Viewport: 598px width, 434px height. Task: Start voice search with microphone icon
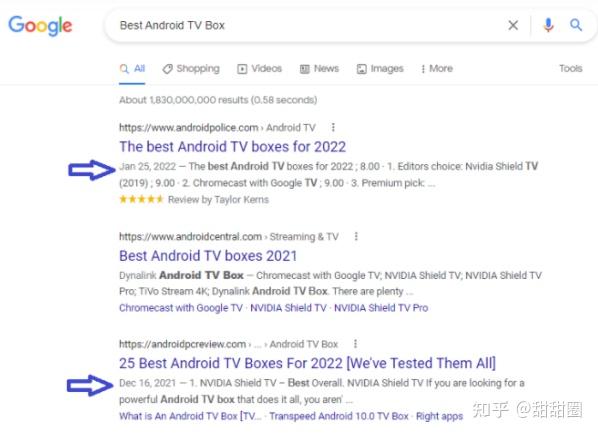(548, 26)
